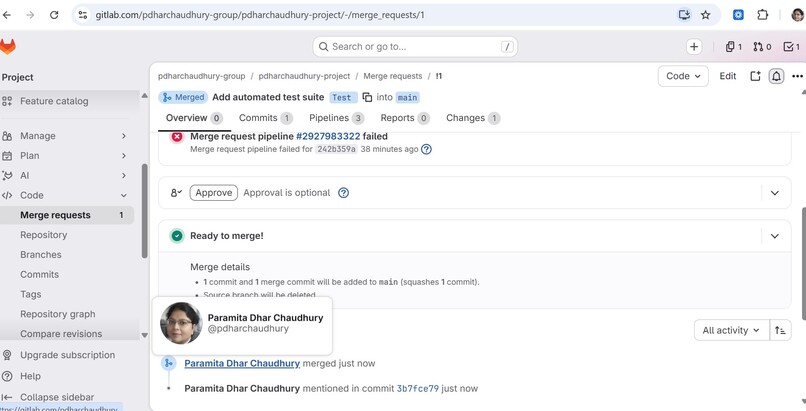Open pdharchaudhury-group breadcrumb

(x=202, y=76)
